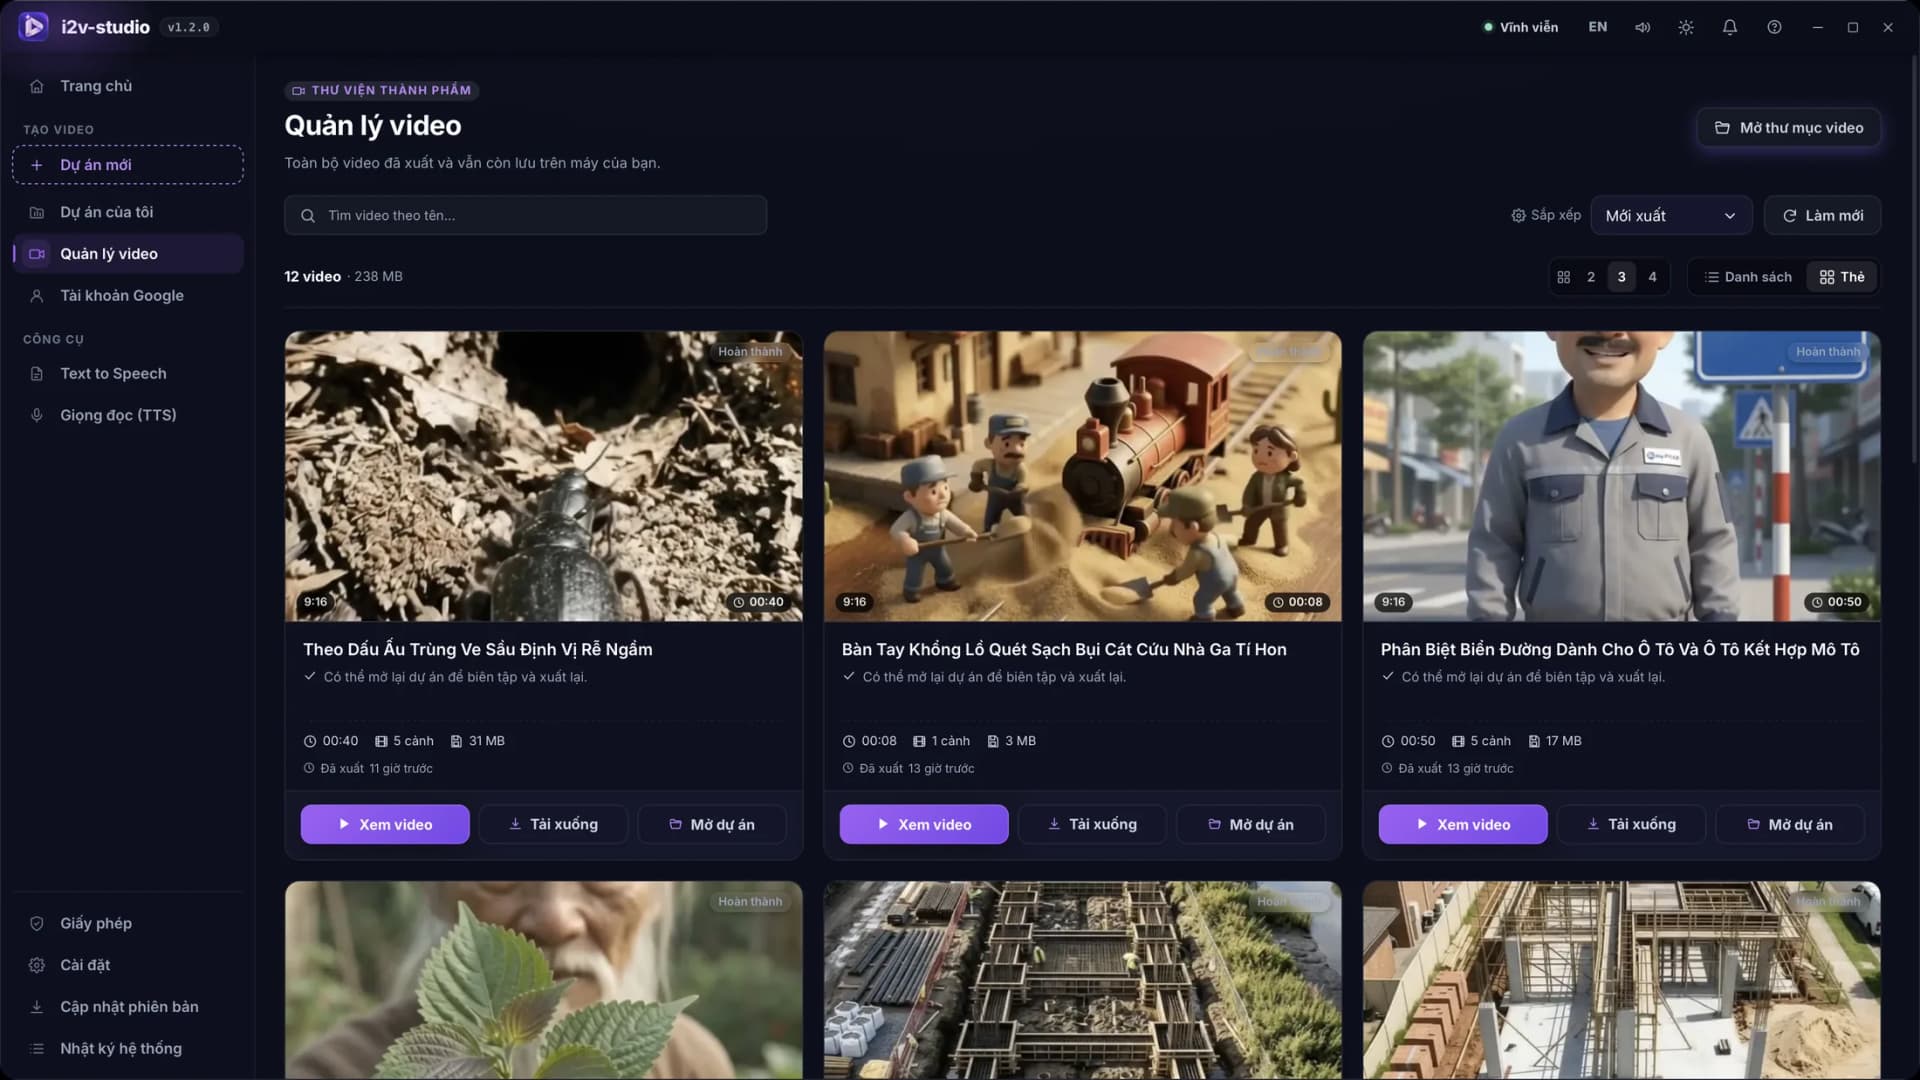Open Giấy phép license page

tap(128, 923)
